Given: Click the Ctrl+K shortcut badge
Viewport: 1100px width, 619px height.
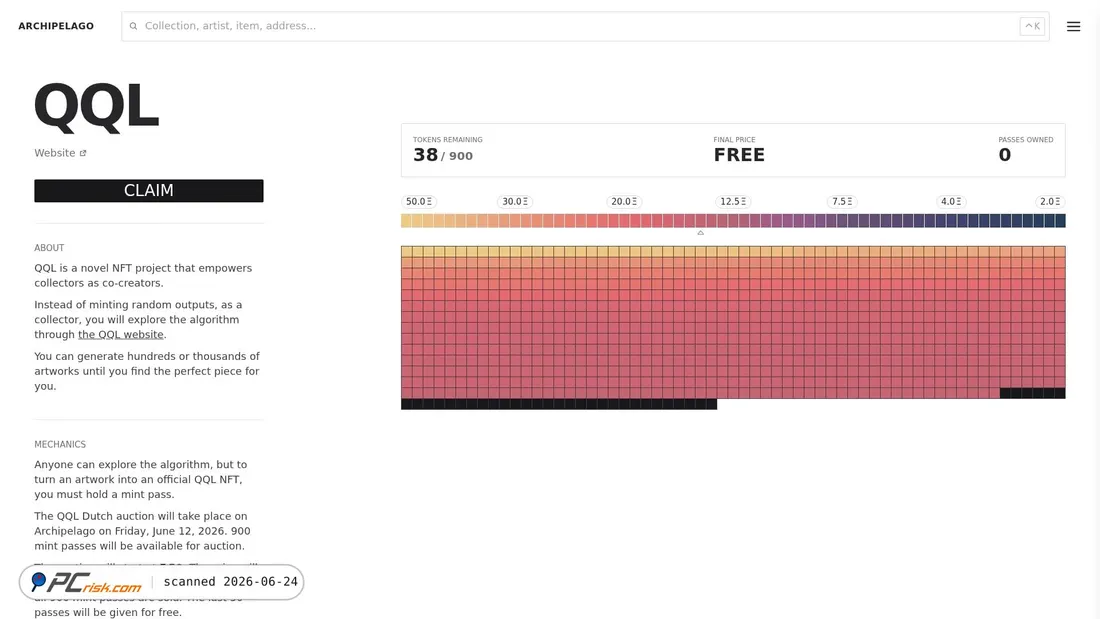Looking at the screenshot, I should coord(1032,26).
